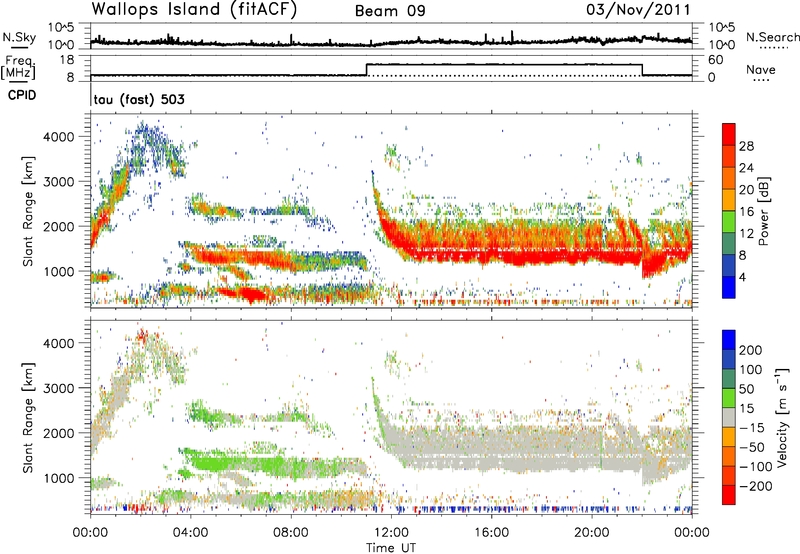Click the '28' tick on Power scale

point(746,146)
